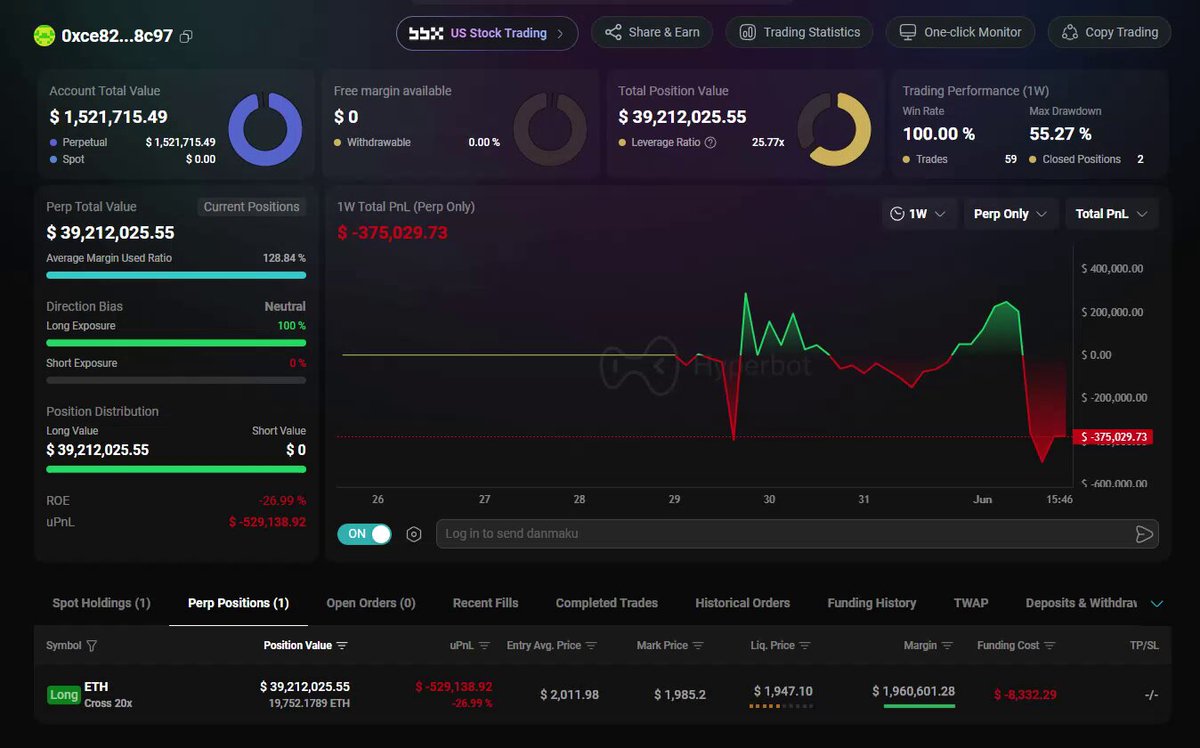The width and height of the screenshot is (1200, 748).
Task: Copy wallet address 0xce82...8c97 icon
Action: coord(186,37)
